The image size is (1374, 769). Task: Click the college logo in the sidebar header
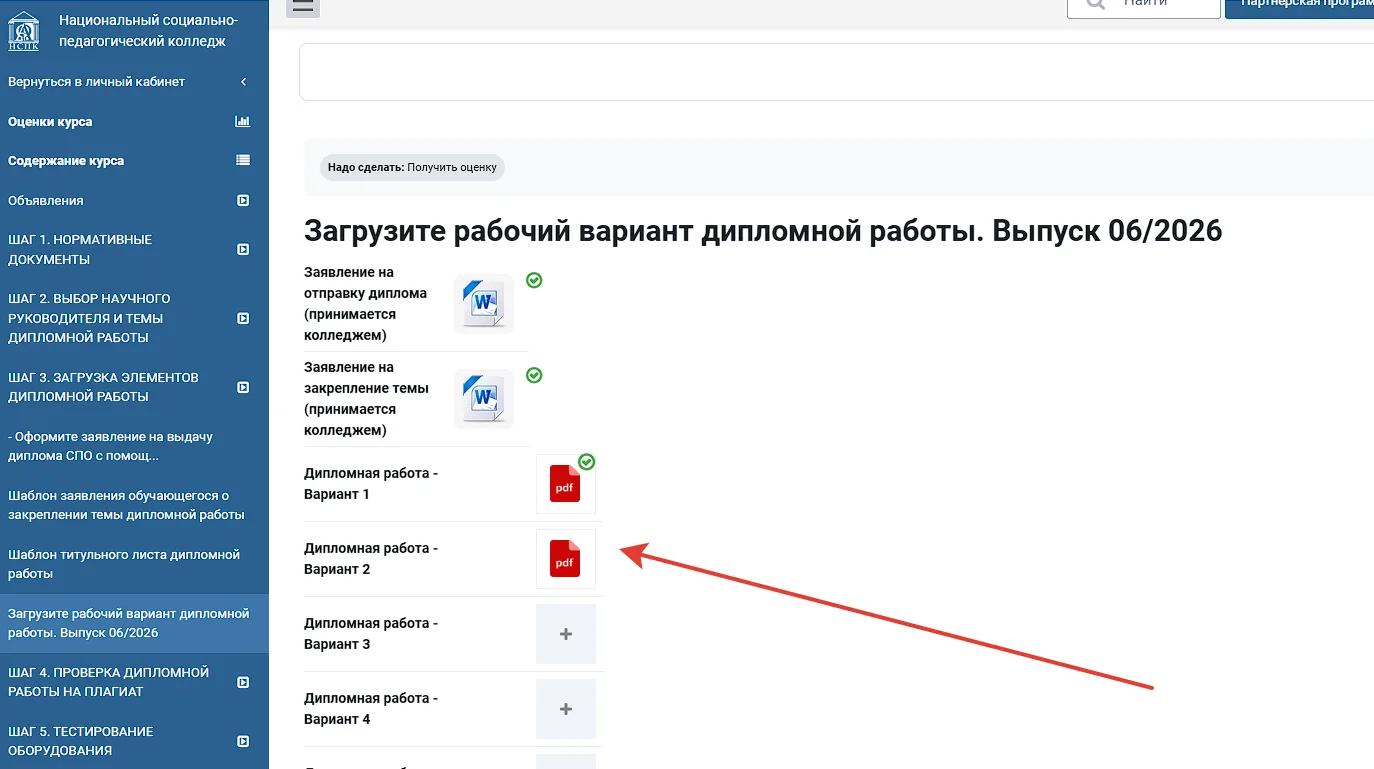24,31
